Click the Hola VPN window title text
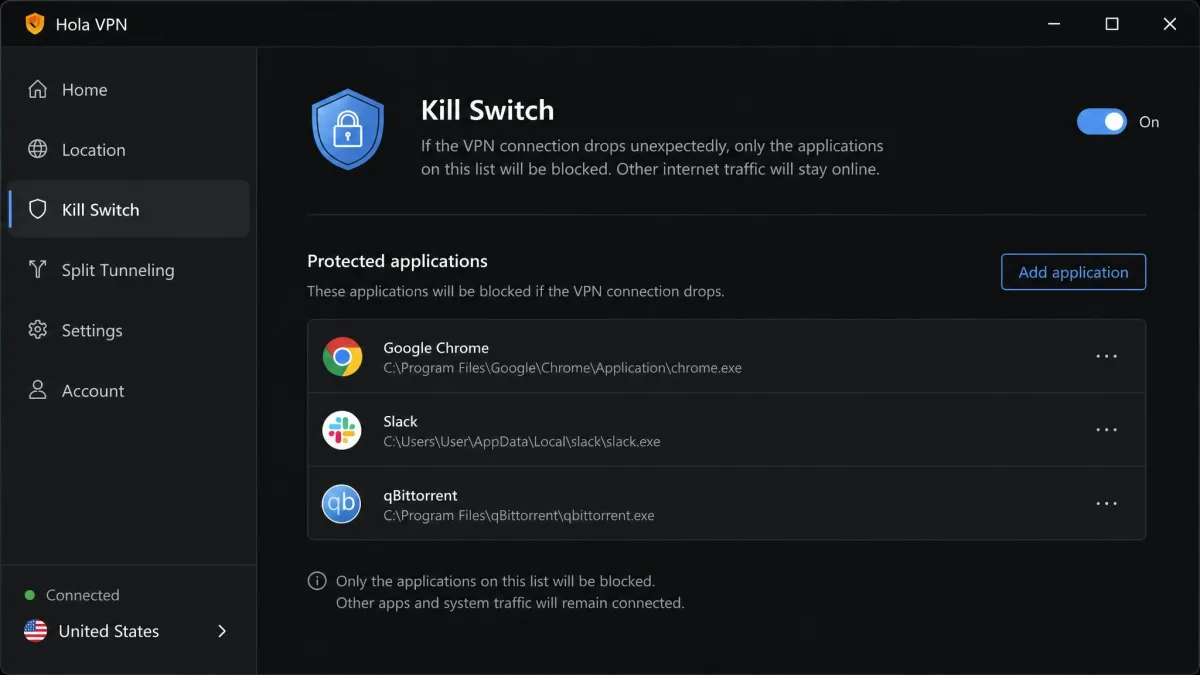 [92, 24]
